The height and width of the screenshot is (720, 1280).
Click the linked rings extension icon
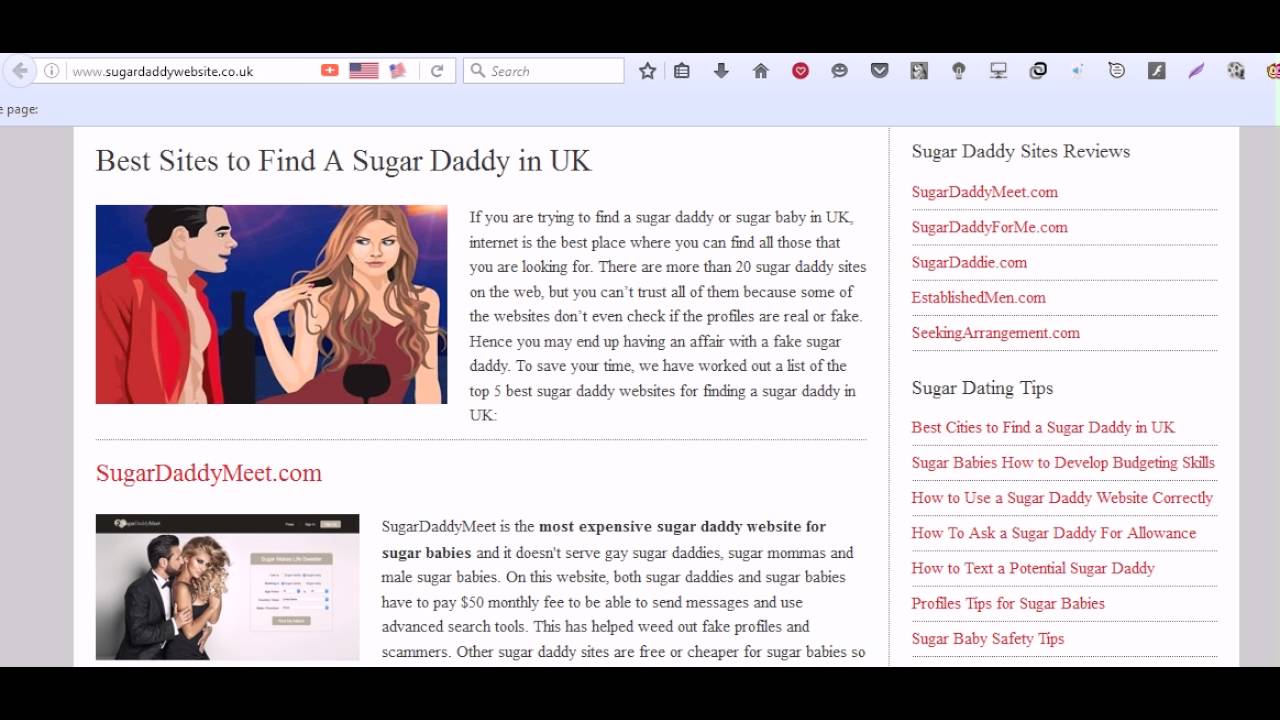[1038, 71]
